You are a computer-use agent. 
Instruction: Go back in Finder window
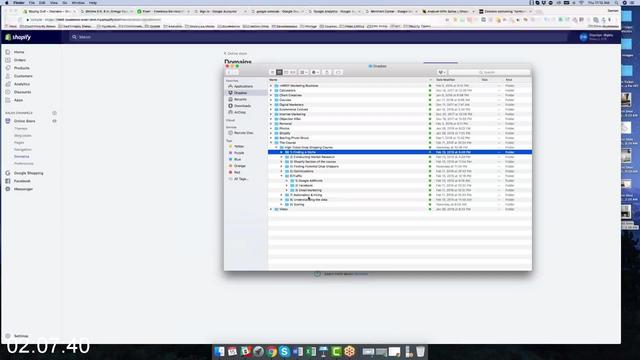pyautogui.click(x=229, y=72)
